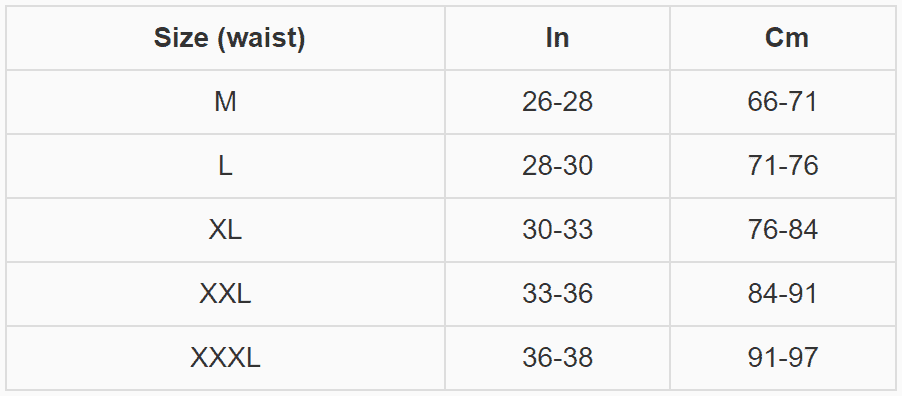Viewport: 902px width, 396px height.
Task: Select the M size cell
Action: [x=225, y=102]
